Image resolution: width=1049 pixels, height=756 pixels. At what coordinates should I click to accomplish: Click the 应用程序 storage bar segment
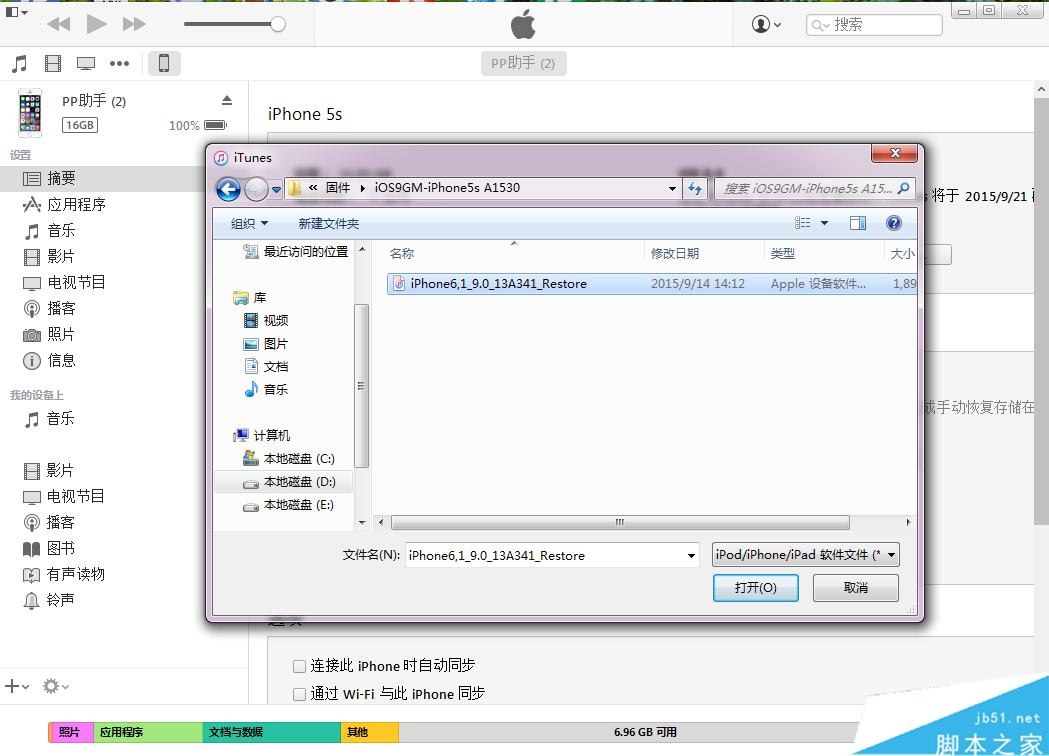click(148, 733)
